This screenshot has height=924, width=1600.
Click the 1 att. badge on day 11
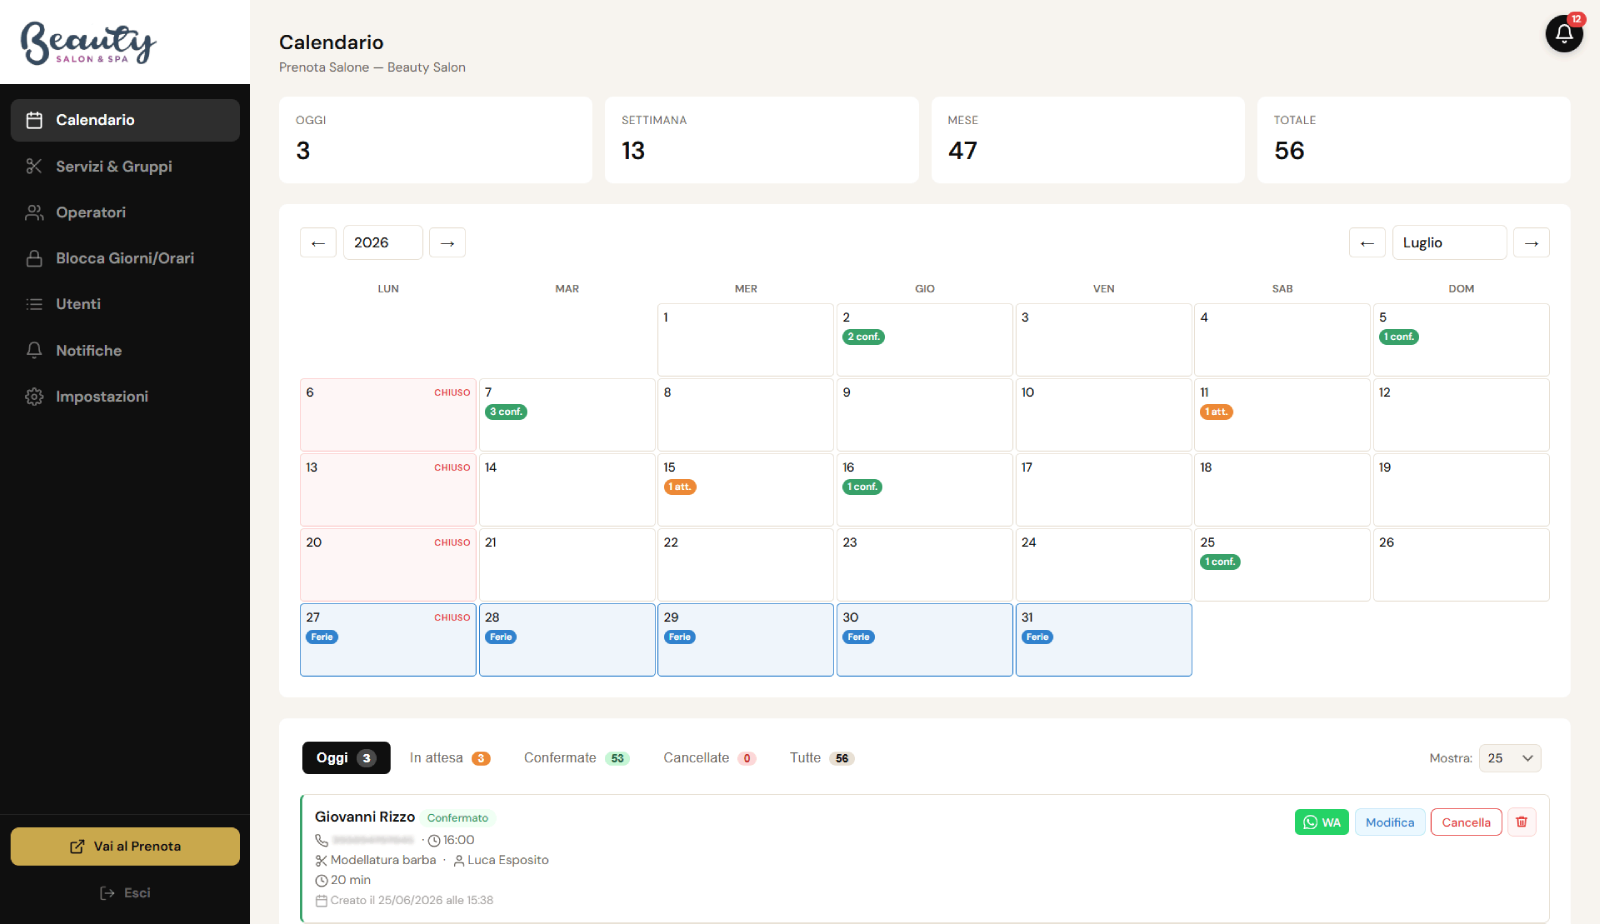tap(1216, 412)
